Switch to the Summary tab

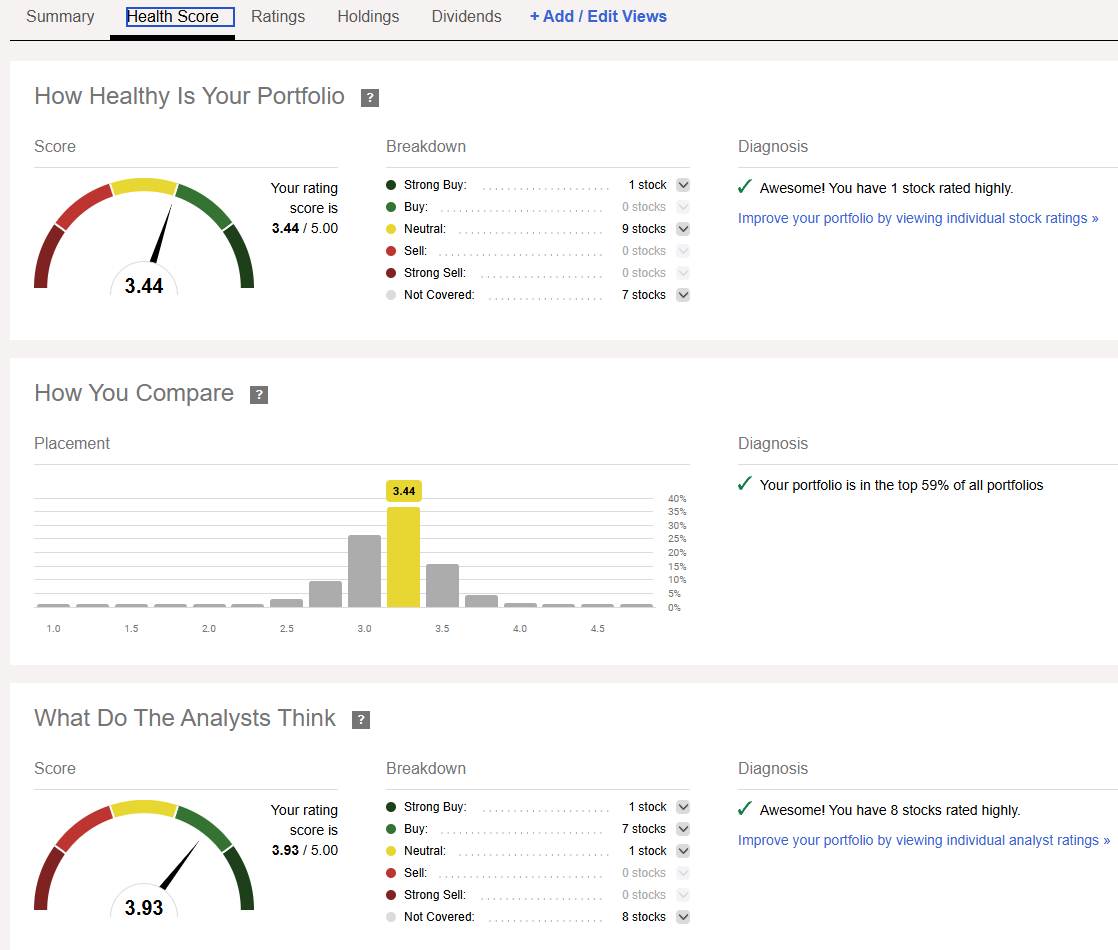point(60,17)
